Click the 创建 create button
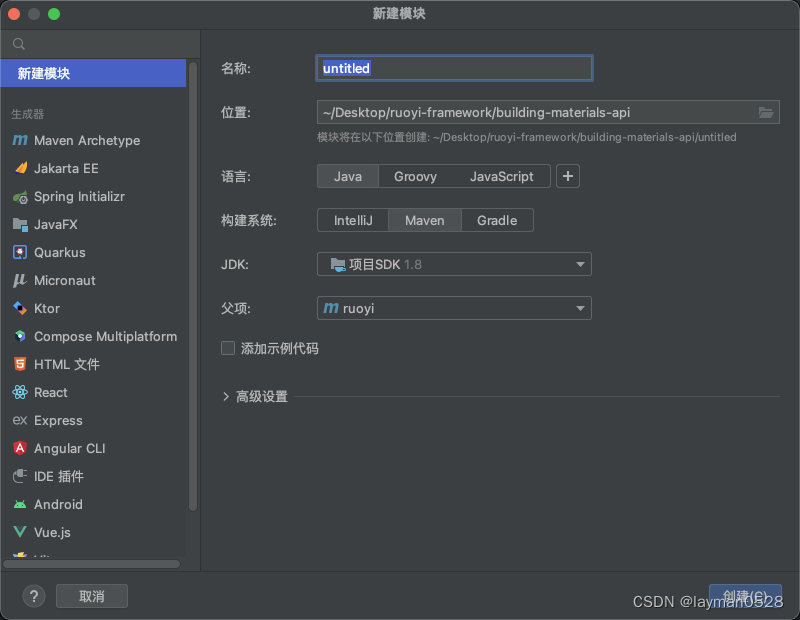The height and width of the screenshot is (620, 800). click(x=745, y=596)
